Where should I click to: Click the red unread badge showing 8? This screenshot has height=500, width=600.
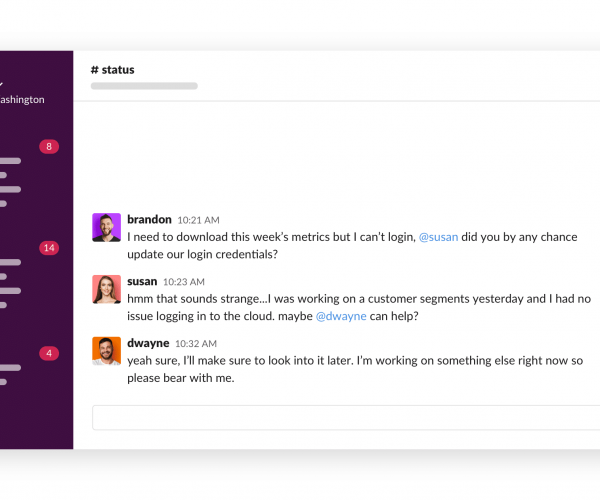click(x=49, y=147)
